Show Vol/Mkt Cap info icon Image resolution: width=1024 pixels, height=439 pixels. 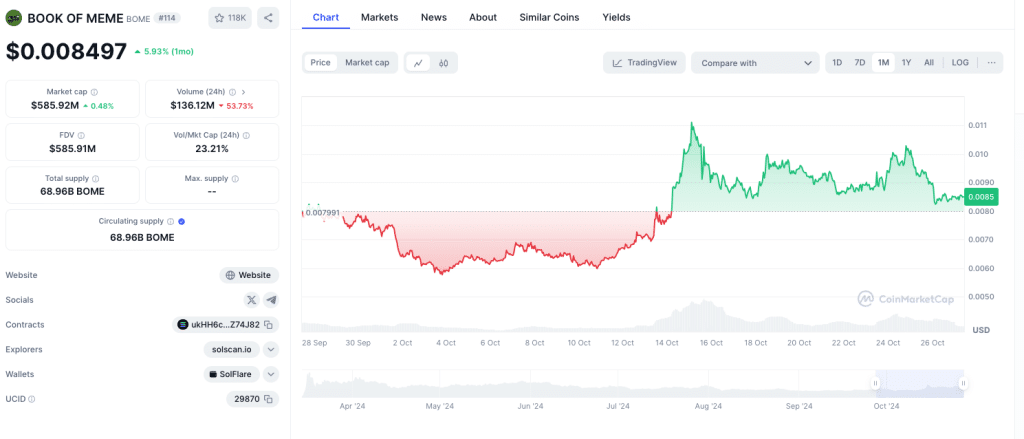(246, 135)
